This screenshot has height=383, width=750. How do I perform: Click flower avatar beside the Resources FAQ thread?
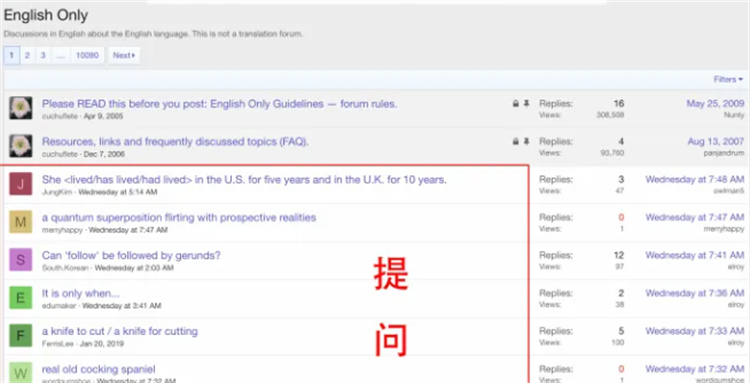(21, 146)
